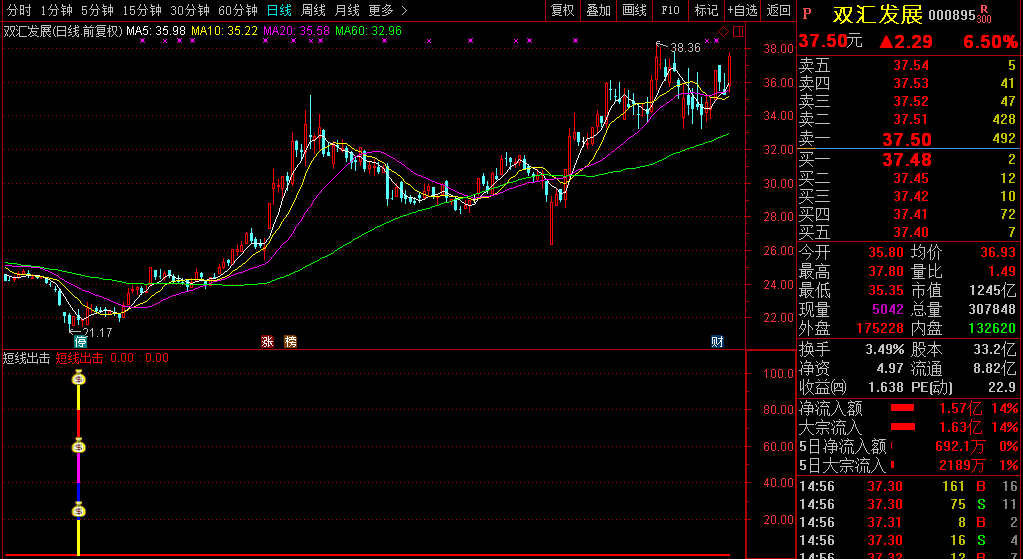
Task: Open F10 company information
Action: [670, 10]
